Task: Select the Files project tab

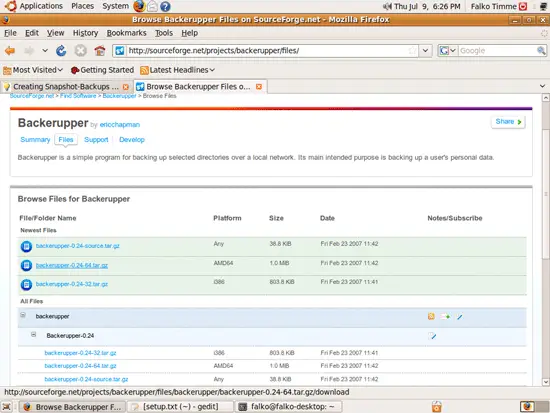Action: pos(66,140)
